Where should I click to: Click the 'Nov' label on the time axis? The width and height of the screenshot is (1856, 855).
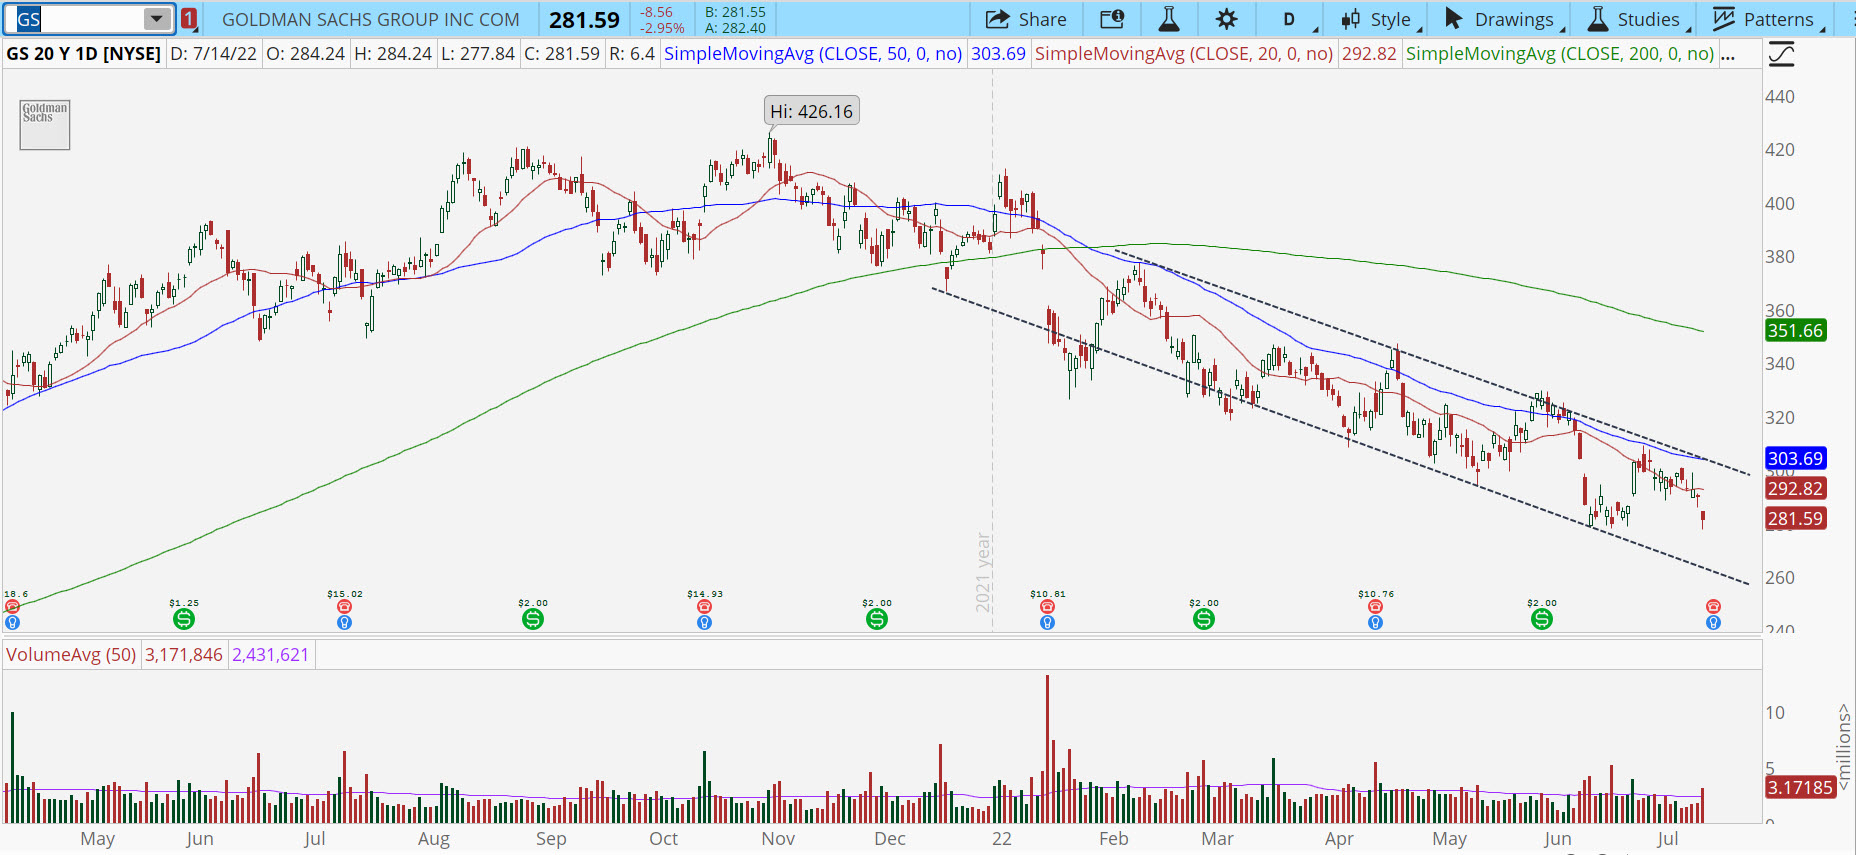(x=778, y=839)
